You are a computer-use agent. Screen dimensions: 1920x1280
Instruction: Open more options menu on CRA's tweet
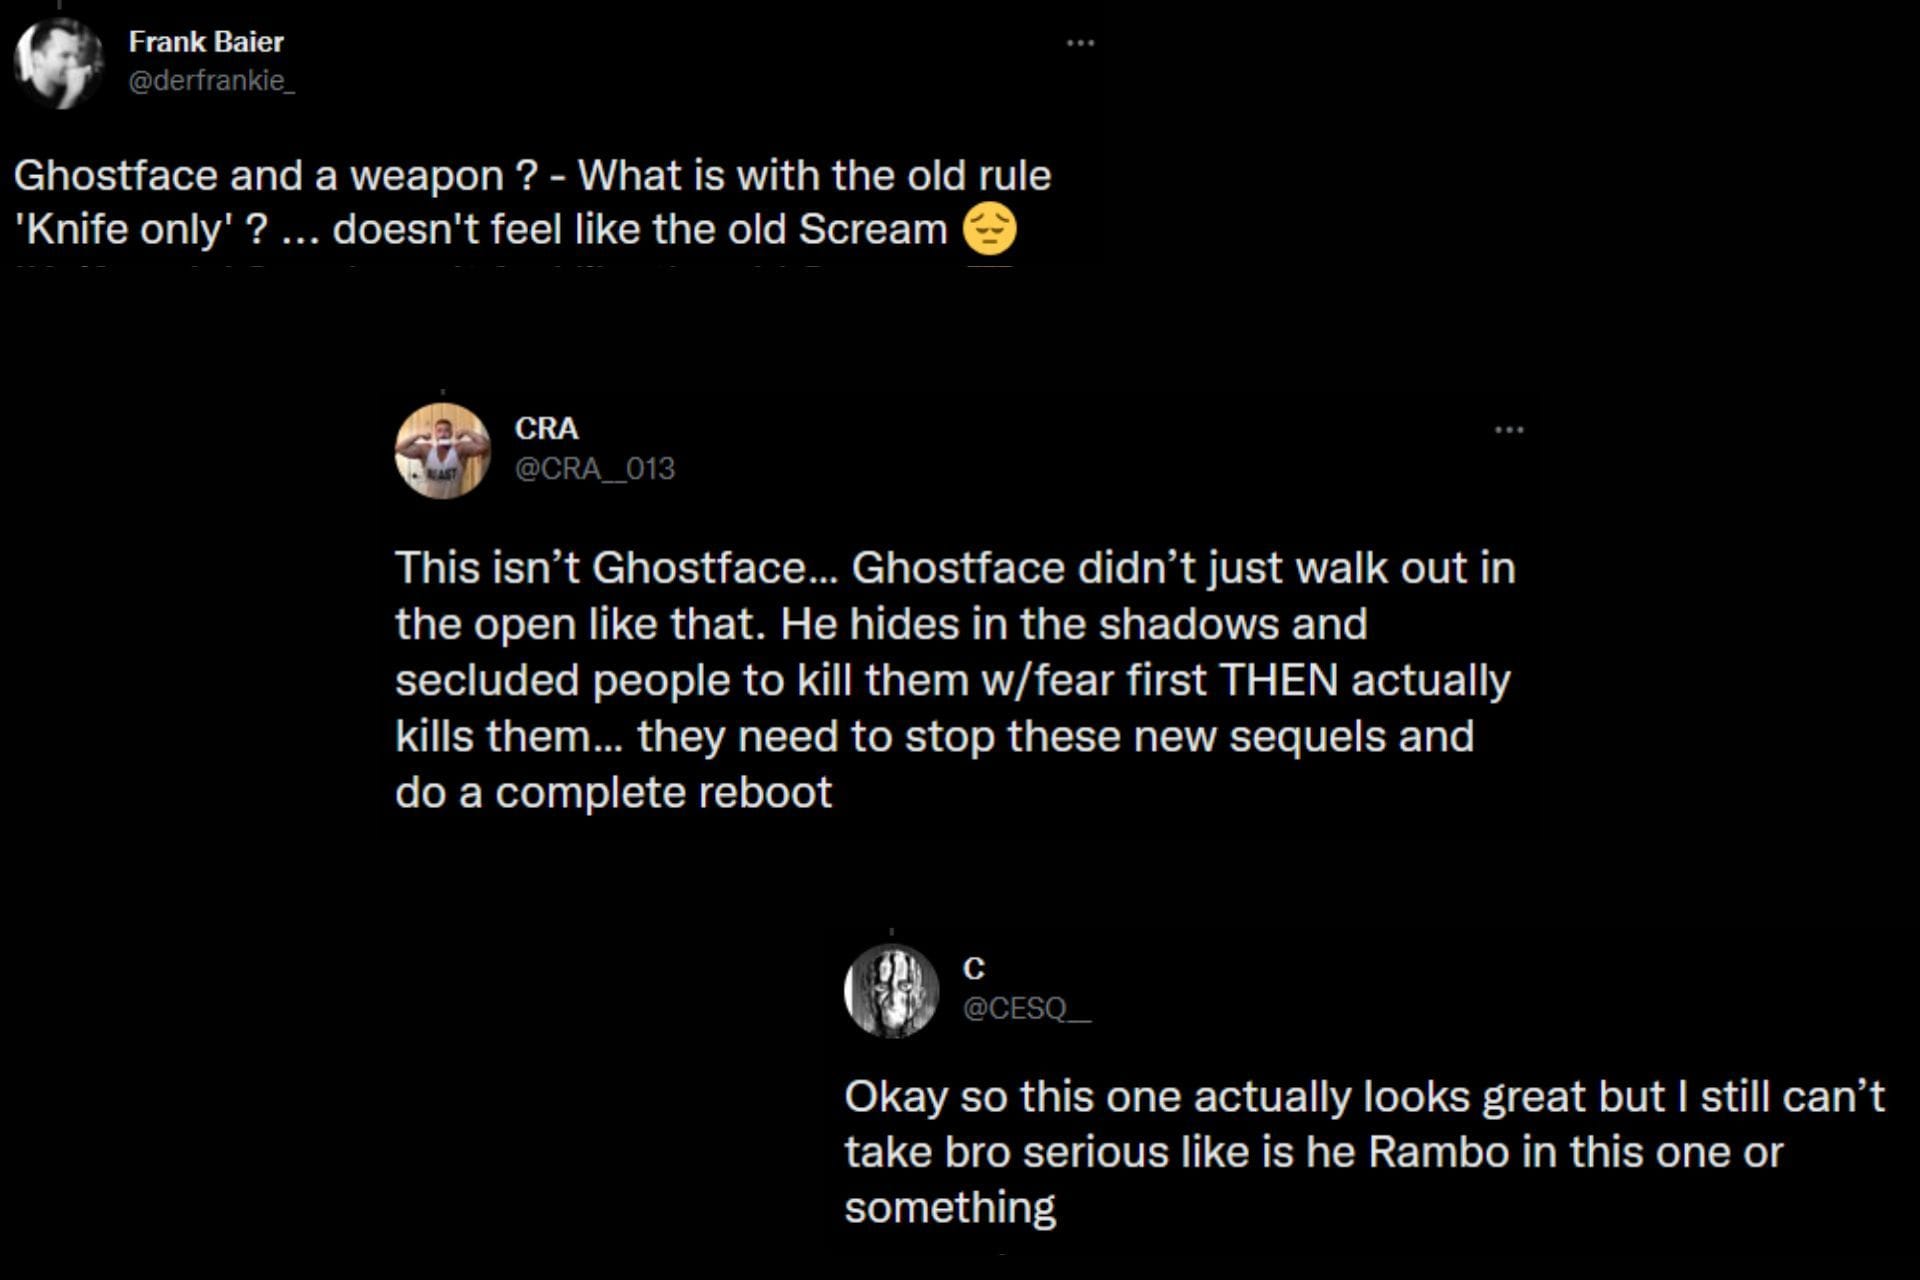1508,430
